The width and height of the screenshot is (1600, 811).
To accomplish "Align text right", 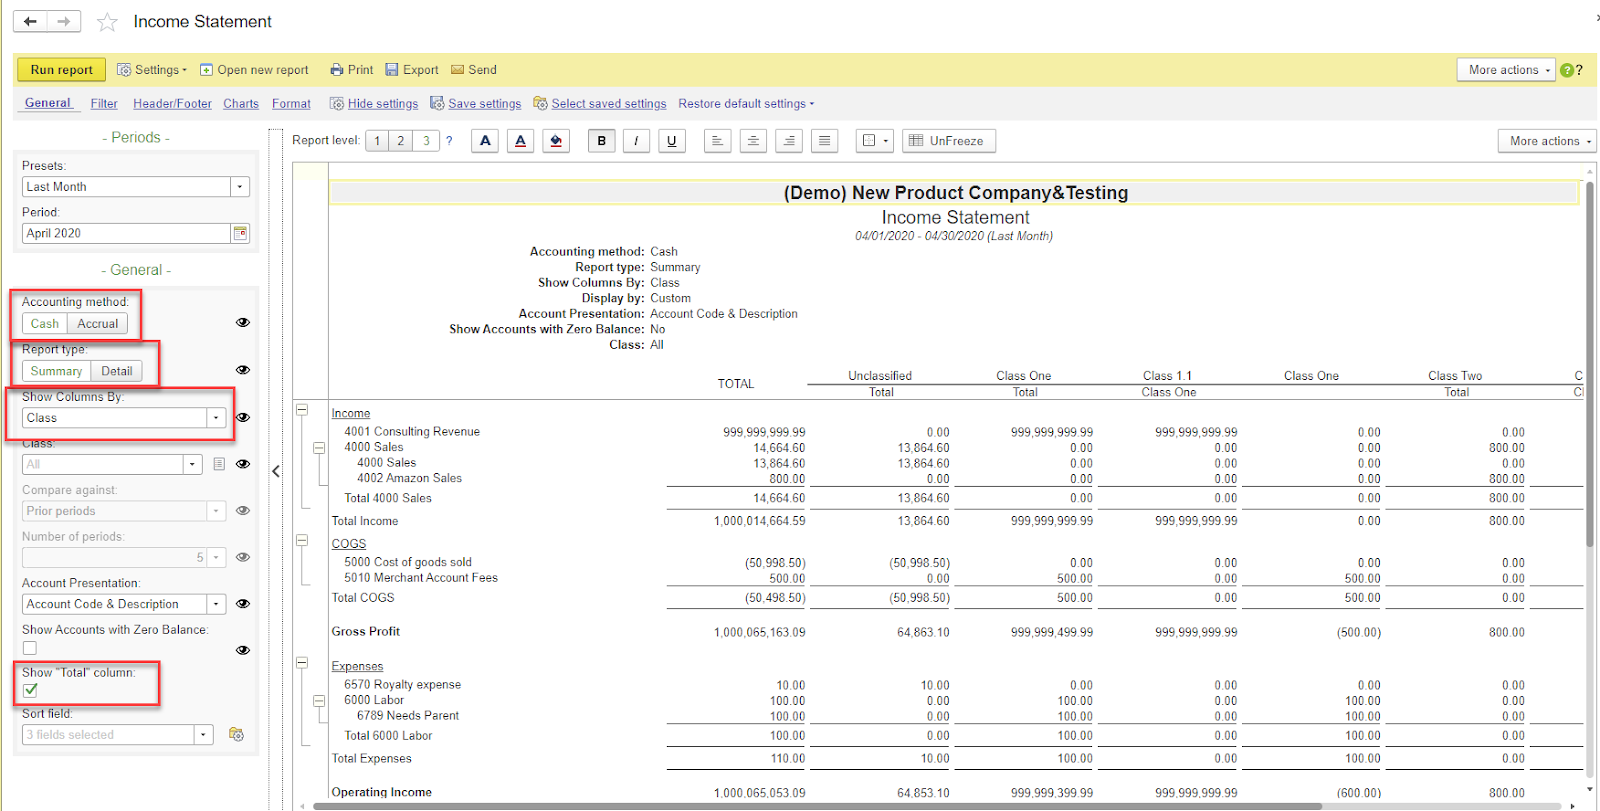I will (789, 141).
